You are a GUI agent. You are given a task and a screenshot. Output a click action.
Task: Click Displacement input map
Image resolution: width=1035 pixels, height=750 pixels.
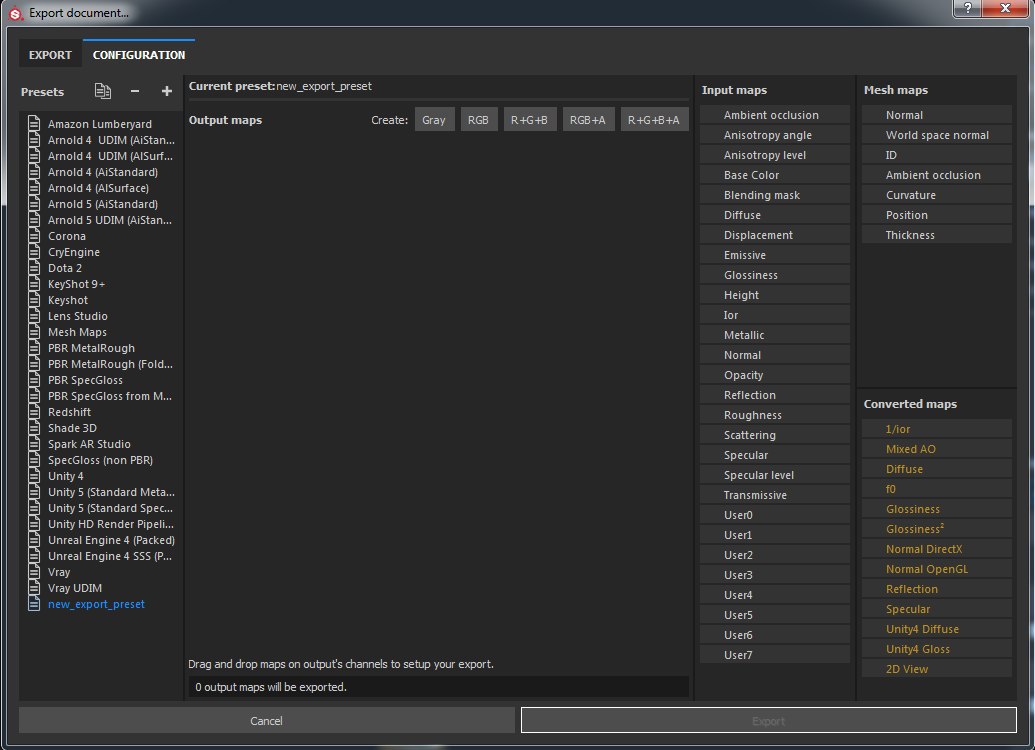tap(775, 234)
